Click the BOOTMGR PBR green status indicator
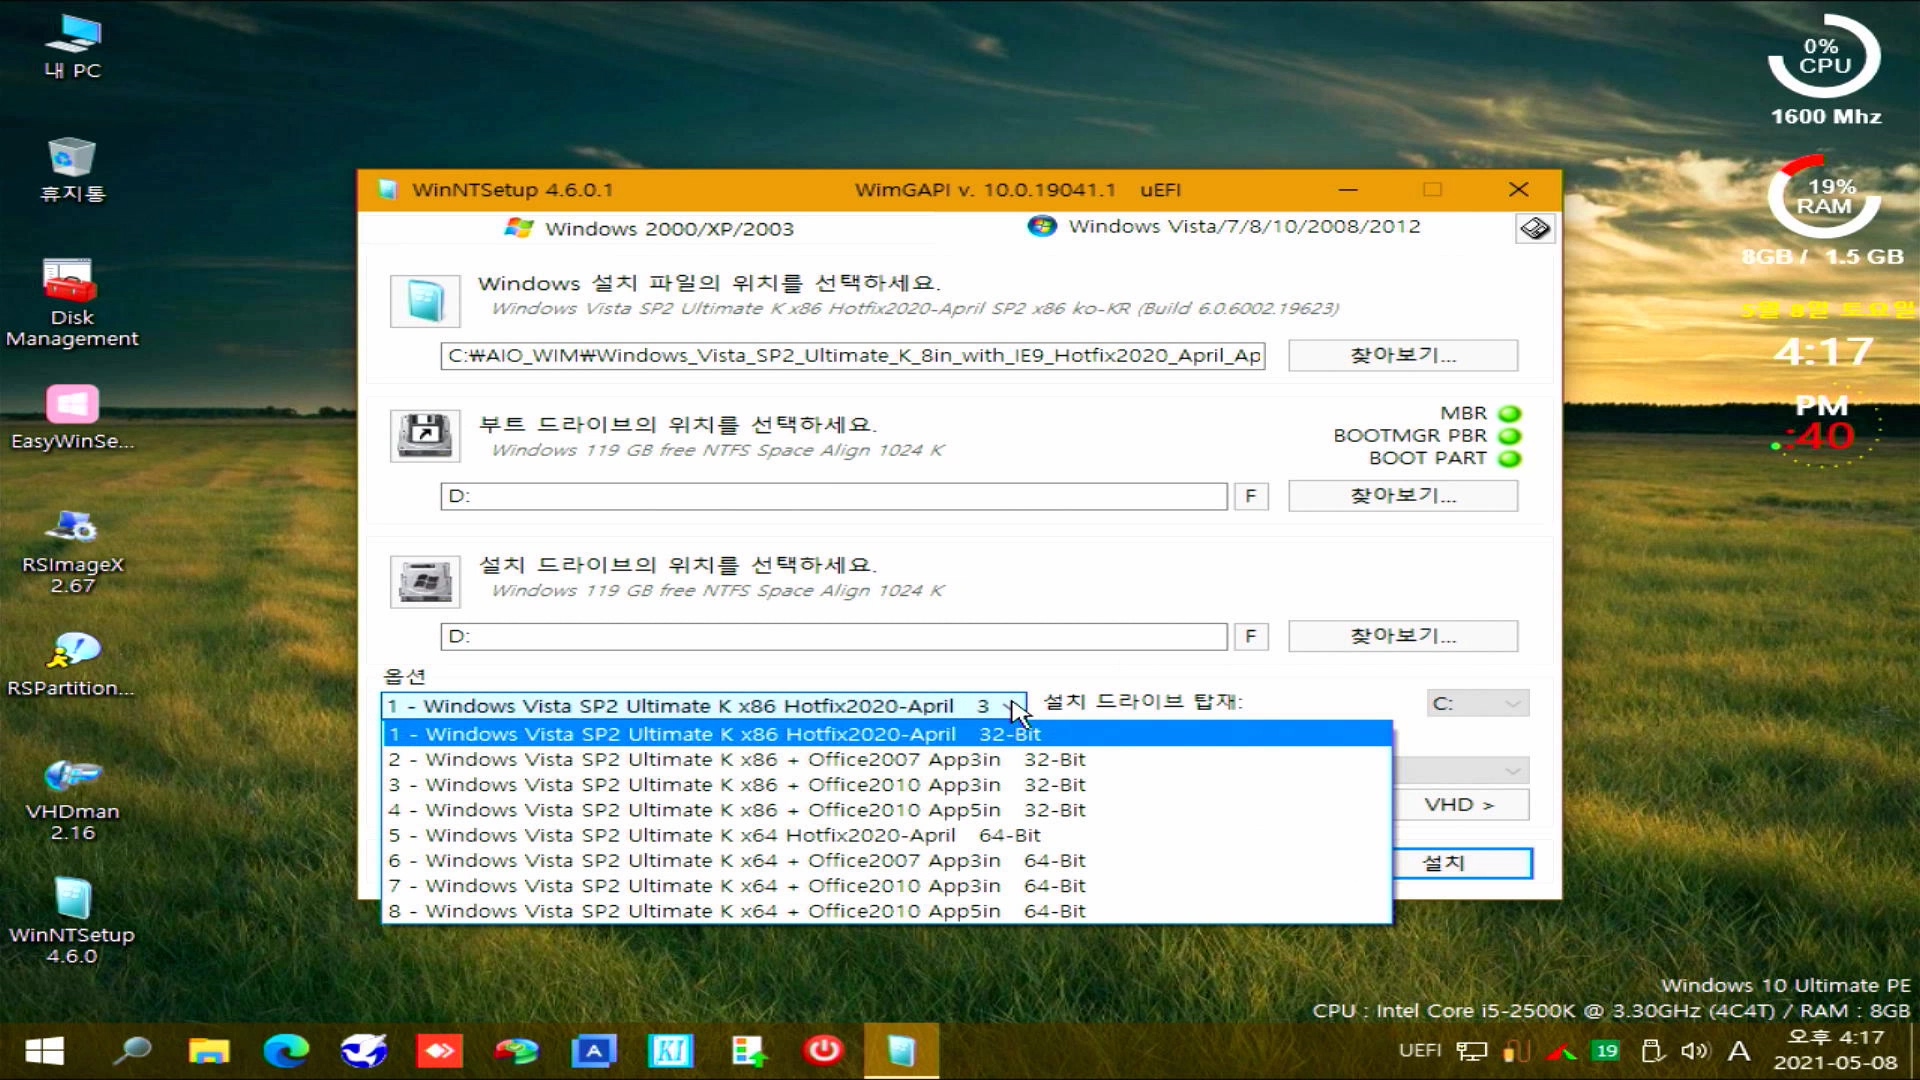This screenshot has height=1080, width=1920. coord(1510,436)
